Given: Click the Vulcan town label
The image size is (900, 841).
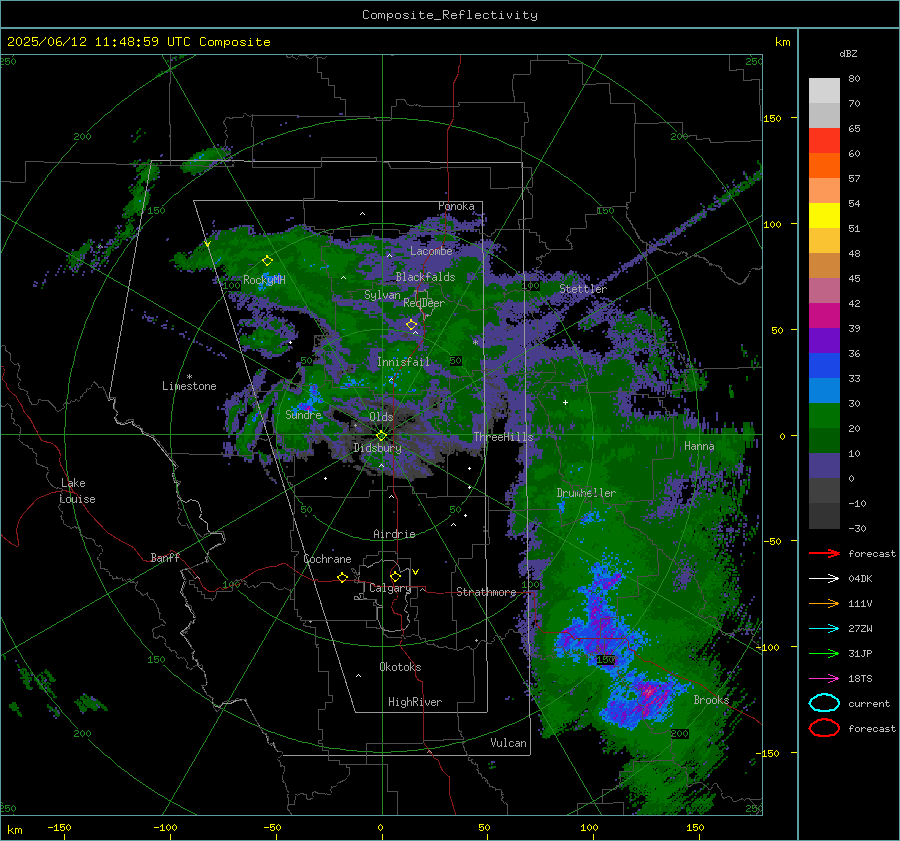Looking at the screenshot, I should coord(509,743).
